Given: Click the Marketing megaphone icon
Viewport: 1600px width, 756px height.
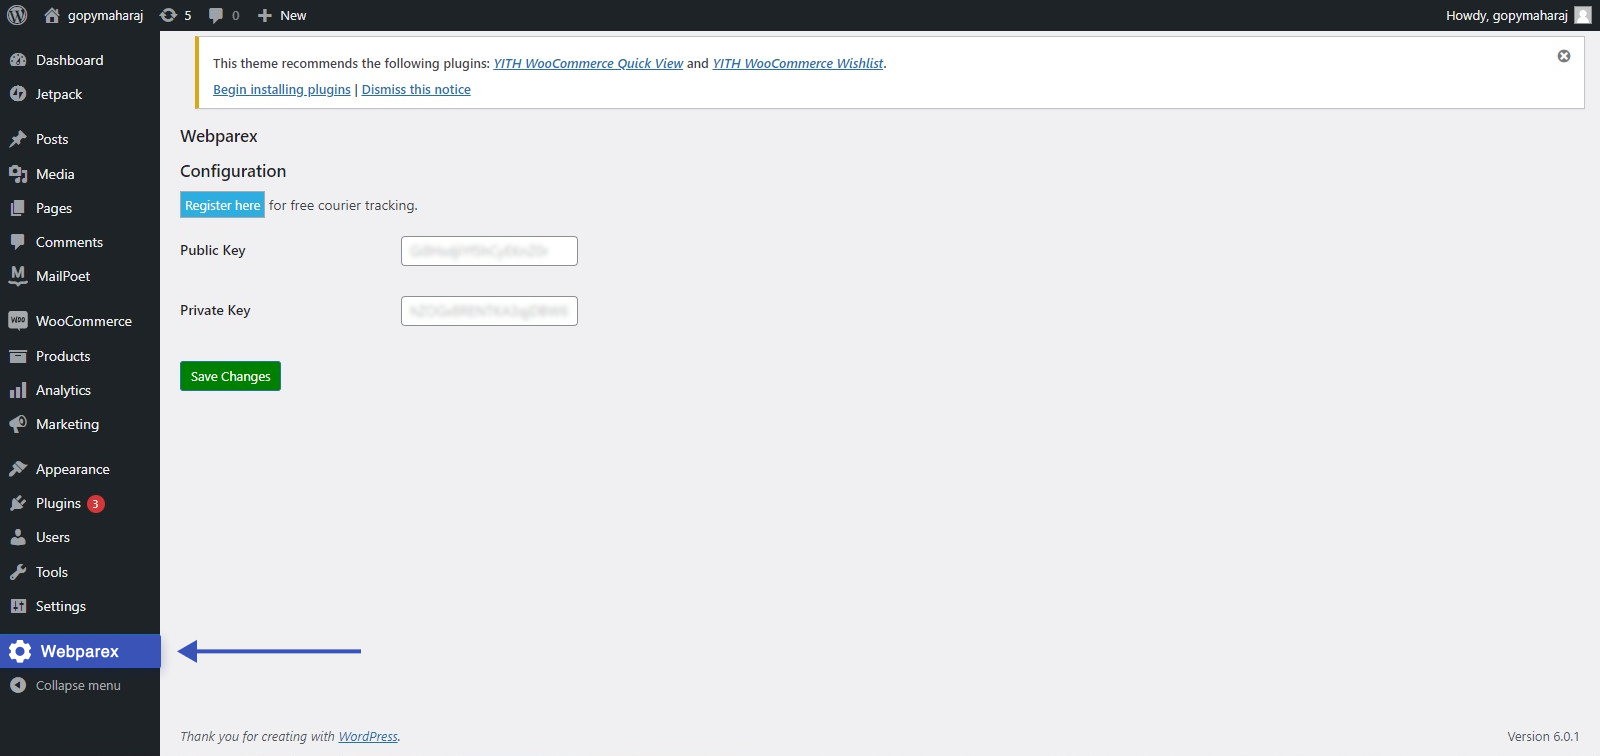Looking at the screenshot, I should (18, 424).
